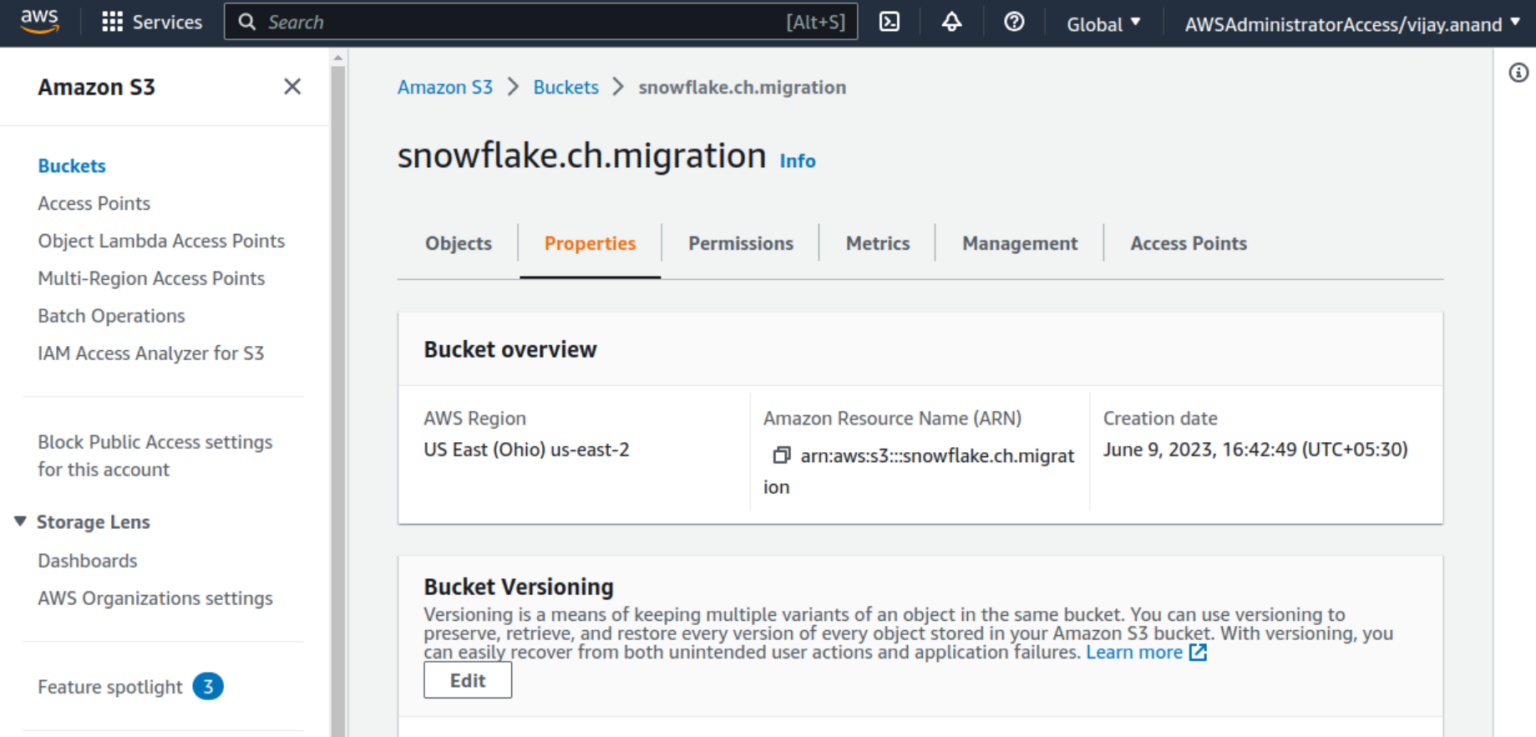
Task: Collapse the Storage Lens section
Action: (20, 522)
